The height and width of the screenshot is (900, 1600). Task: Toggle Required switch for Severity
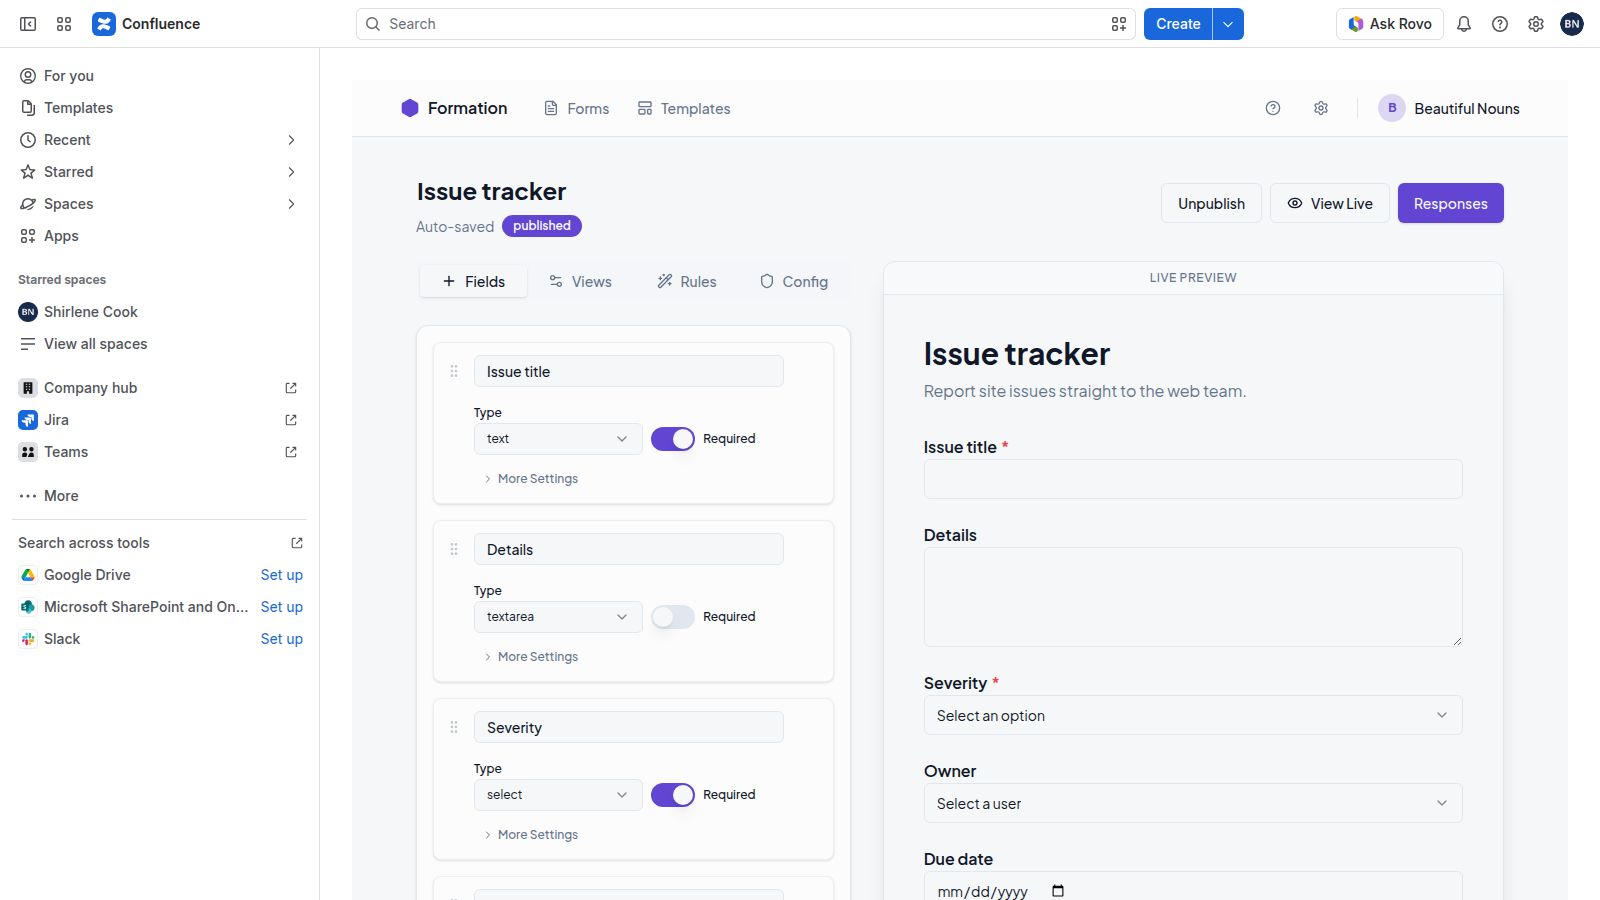point(673,795)
